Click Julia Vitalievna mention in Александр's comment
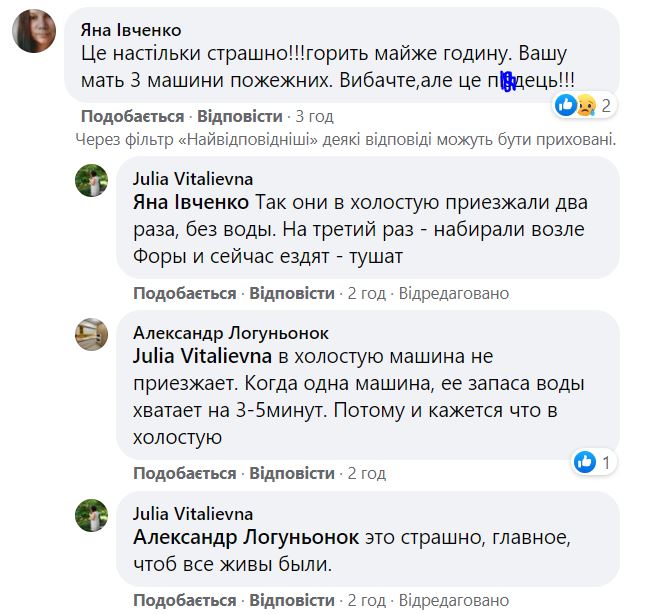 coord(203,355)
